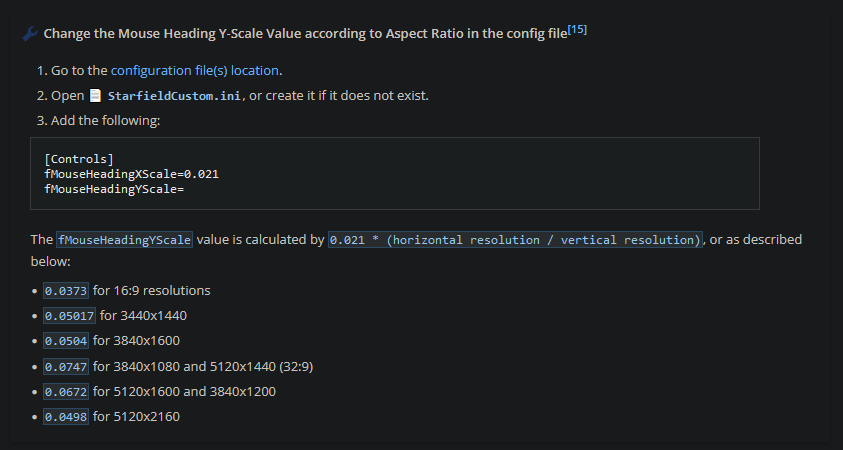Image resolution: width=843 pixels, height=450 pixels.
Task: Click the 0.021 * resolution formula code
Action: coord(516,240)
